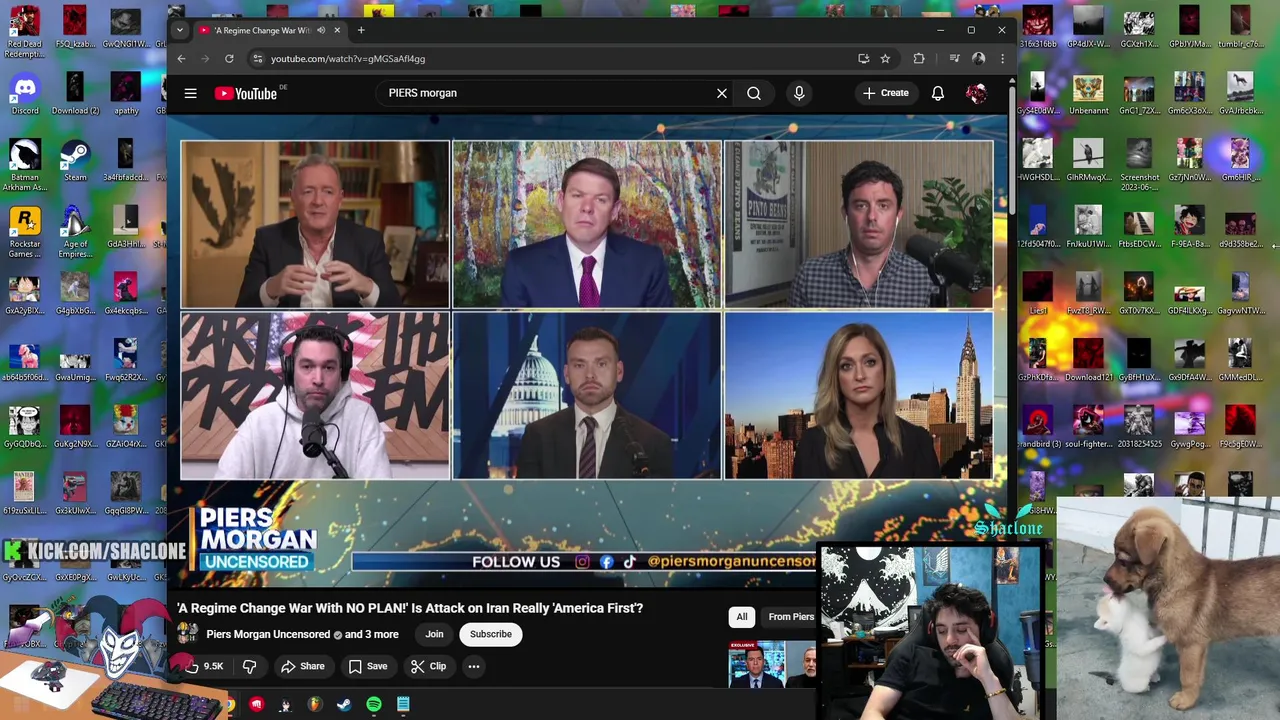Open FL Studio icon in the taskbar
The height and width of the screenshot is (720, 1280).
[x=315, y=705]
